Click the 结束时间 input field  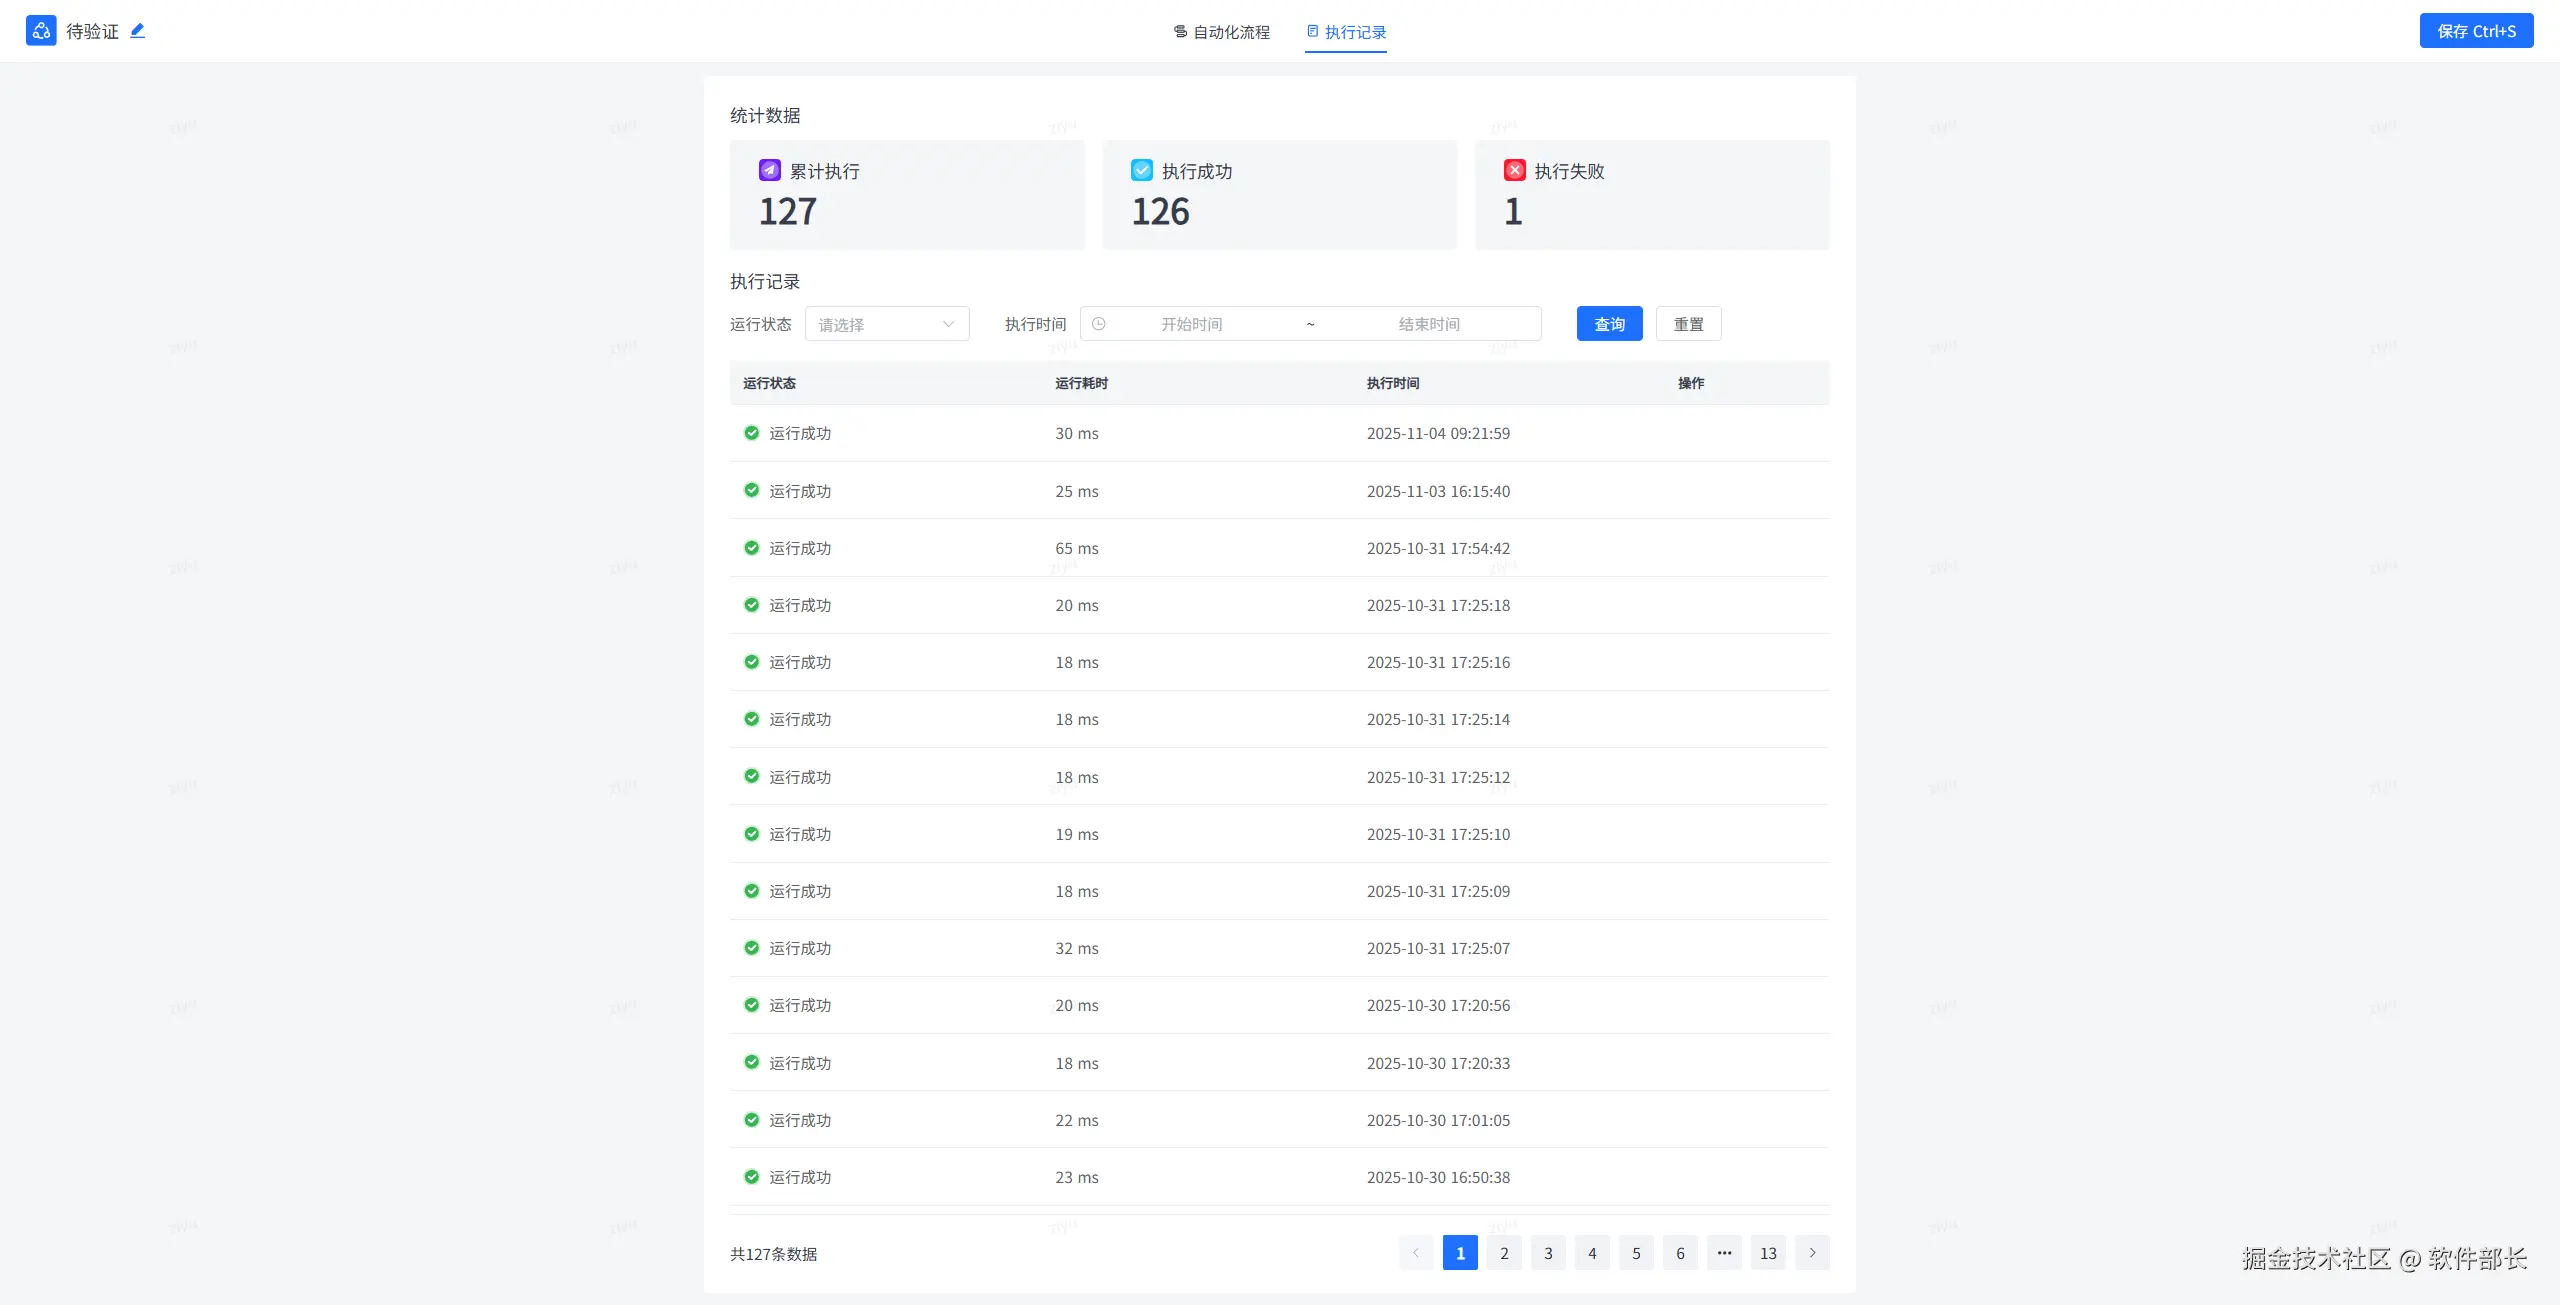tap(1428, 324)
